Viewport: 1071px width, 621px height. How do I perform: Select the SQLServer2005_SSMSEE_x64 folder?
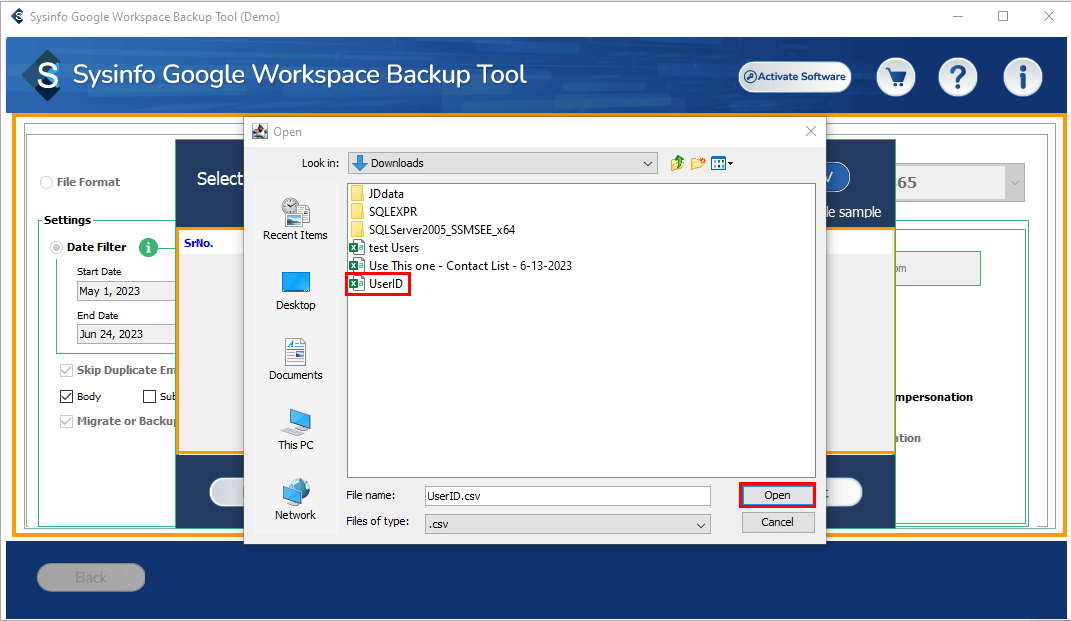(432, 230)
